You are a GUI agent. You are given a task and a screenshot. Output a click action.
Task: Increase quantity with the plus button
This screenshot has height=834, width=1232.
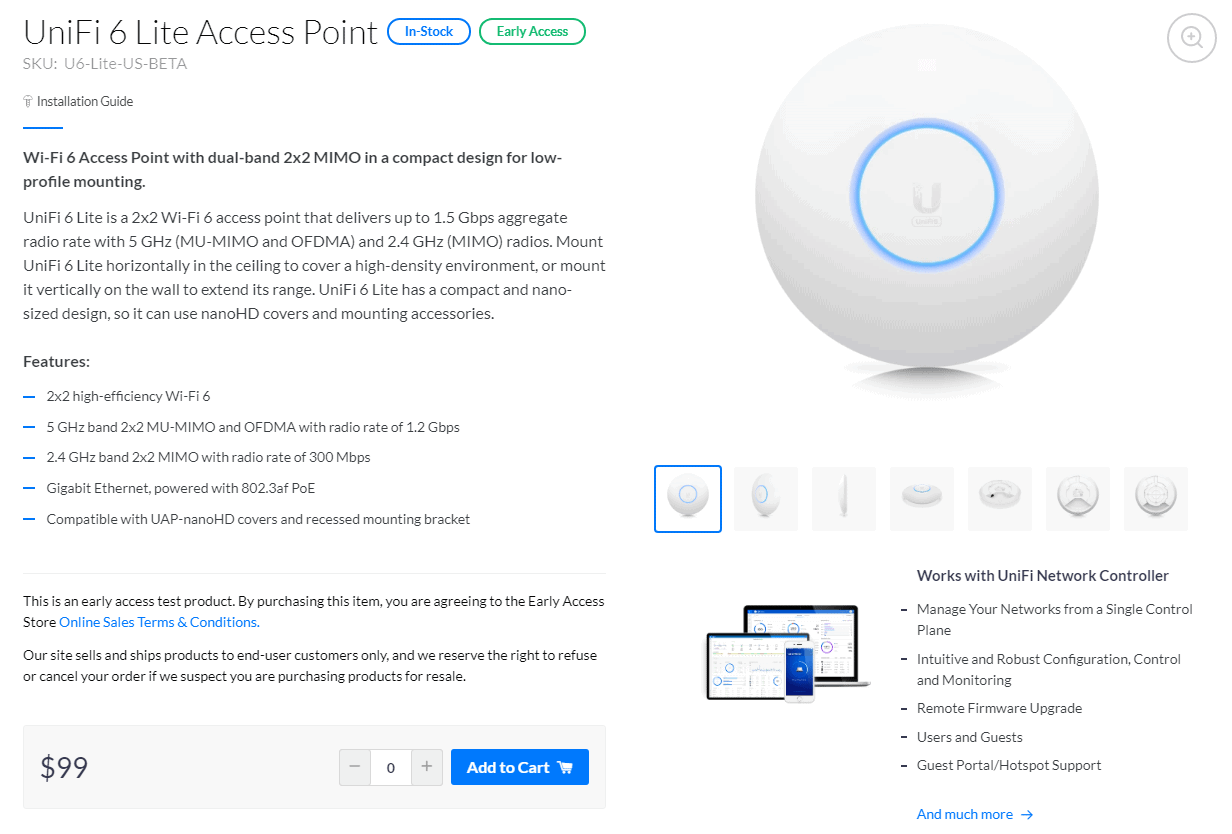tap(426, 767)
